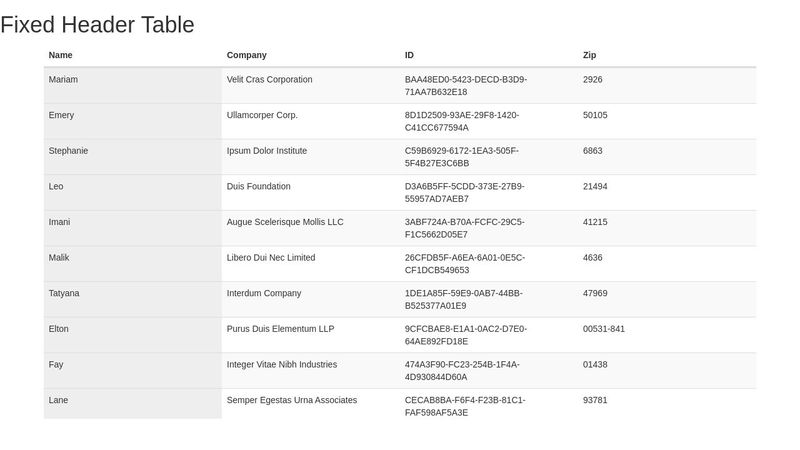Click the ID column header
The width and height of the screenshot is (800, 450).
(489, 55)
